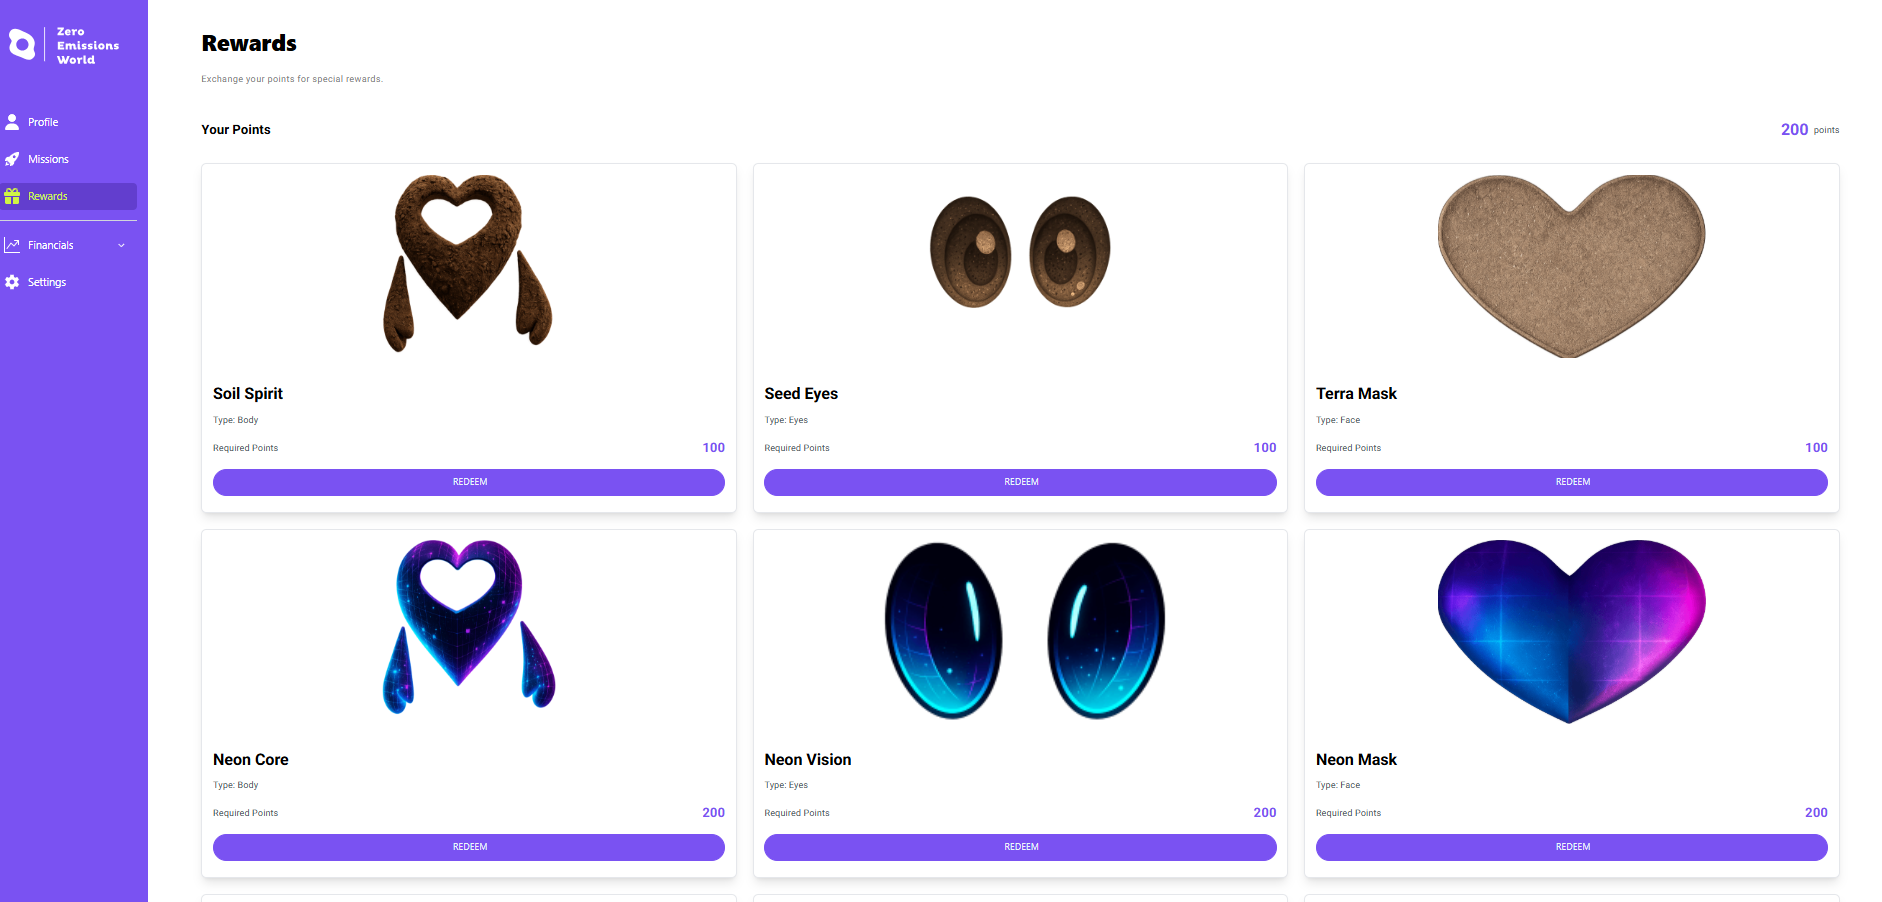Redeem the Neon Vision reward
The width and height of the screenshot is (1882, 902).
click(x=1020, y=847)
